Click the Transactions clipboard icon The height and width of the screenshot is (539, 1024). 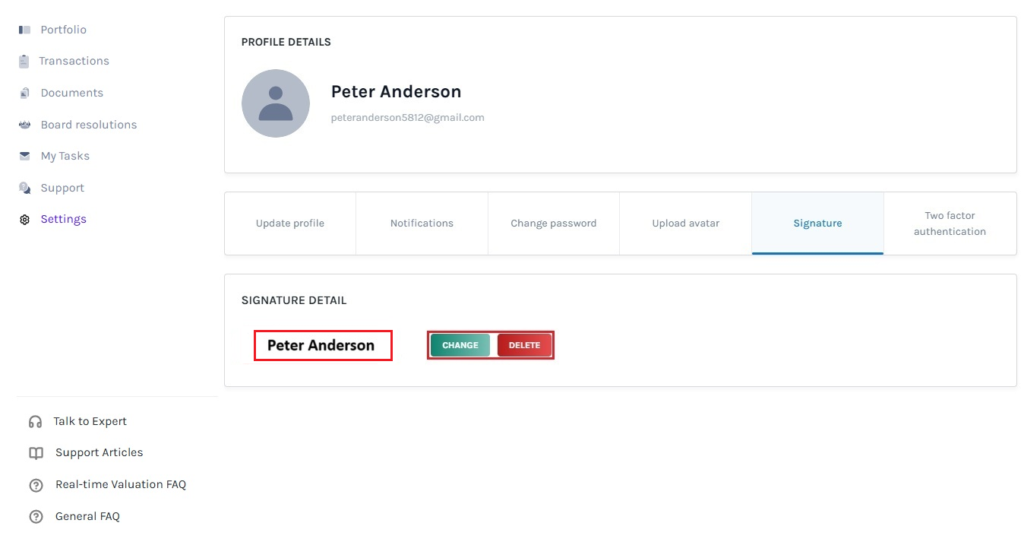tap(24, 61)
